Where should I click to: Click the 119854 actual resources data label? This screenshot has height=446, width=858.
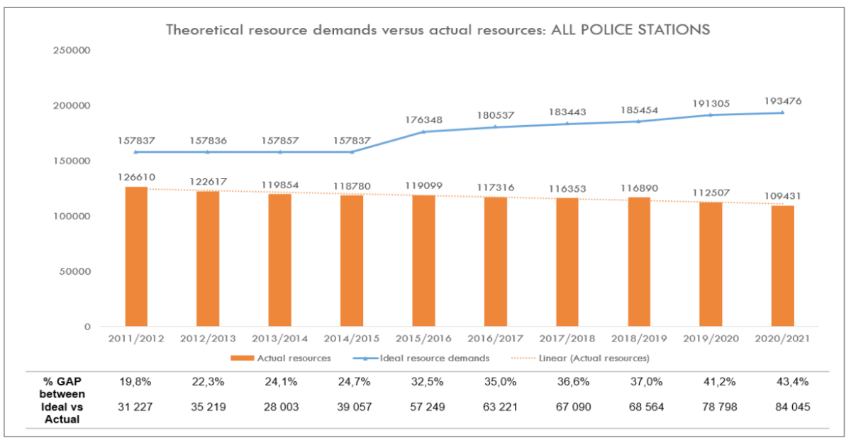280,185
